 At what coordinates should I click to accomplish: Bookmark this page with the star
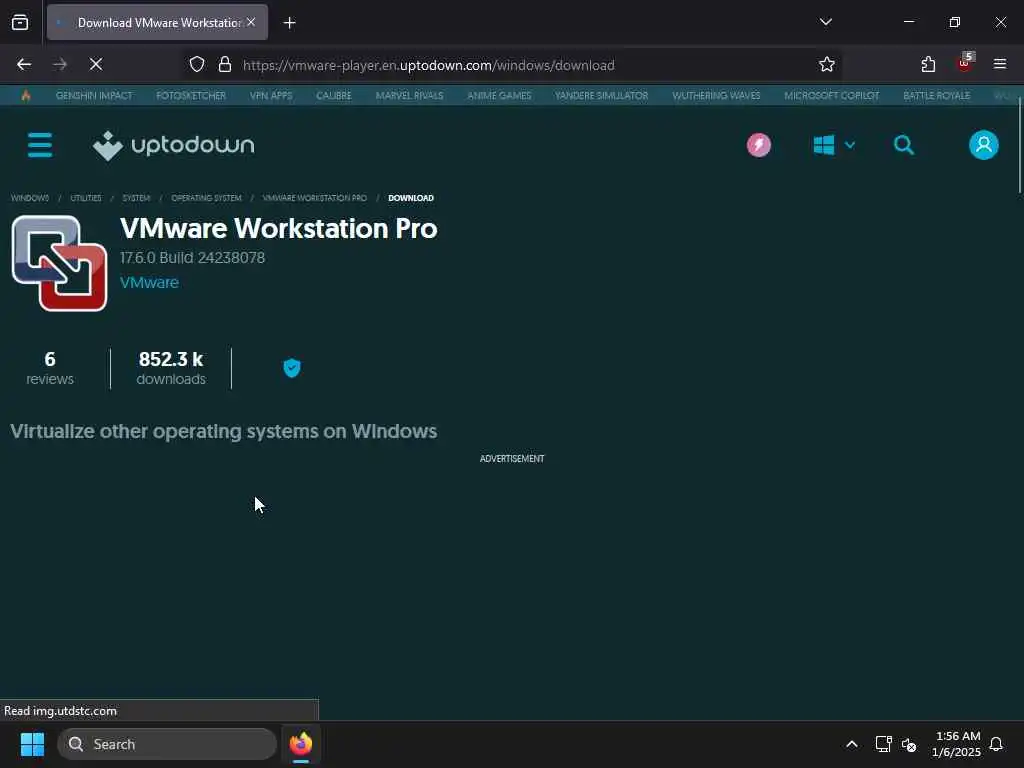tap(827, 65)
